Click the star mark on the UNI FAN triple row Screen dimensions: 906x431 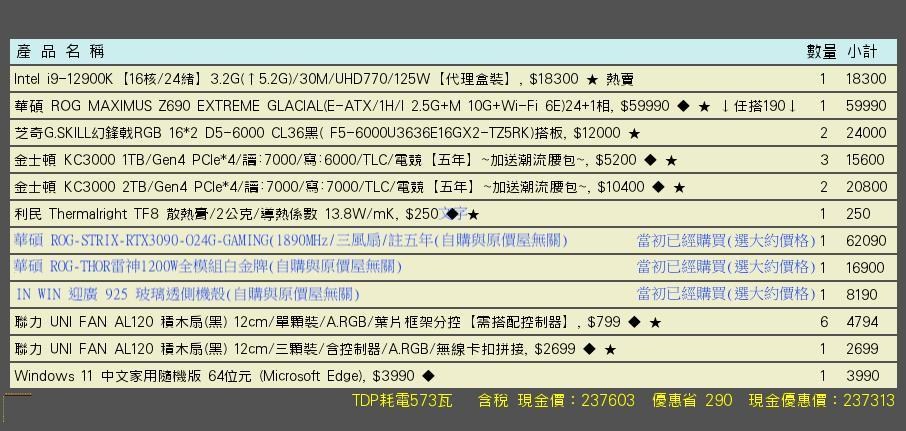pos(610,350)
